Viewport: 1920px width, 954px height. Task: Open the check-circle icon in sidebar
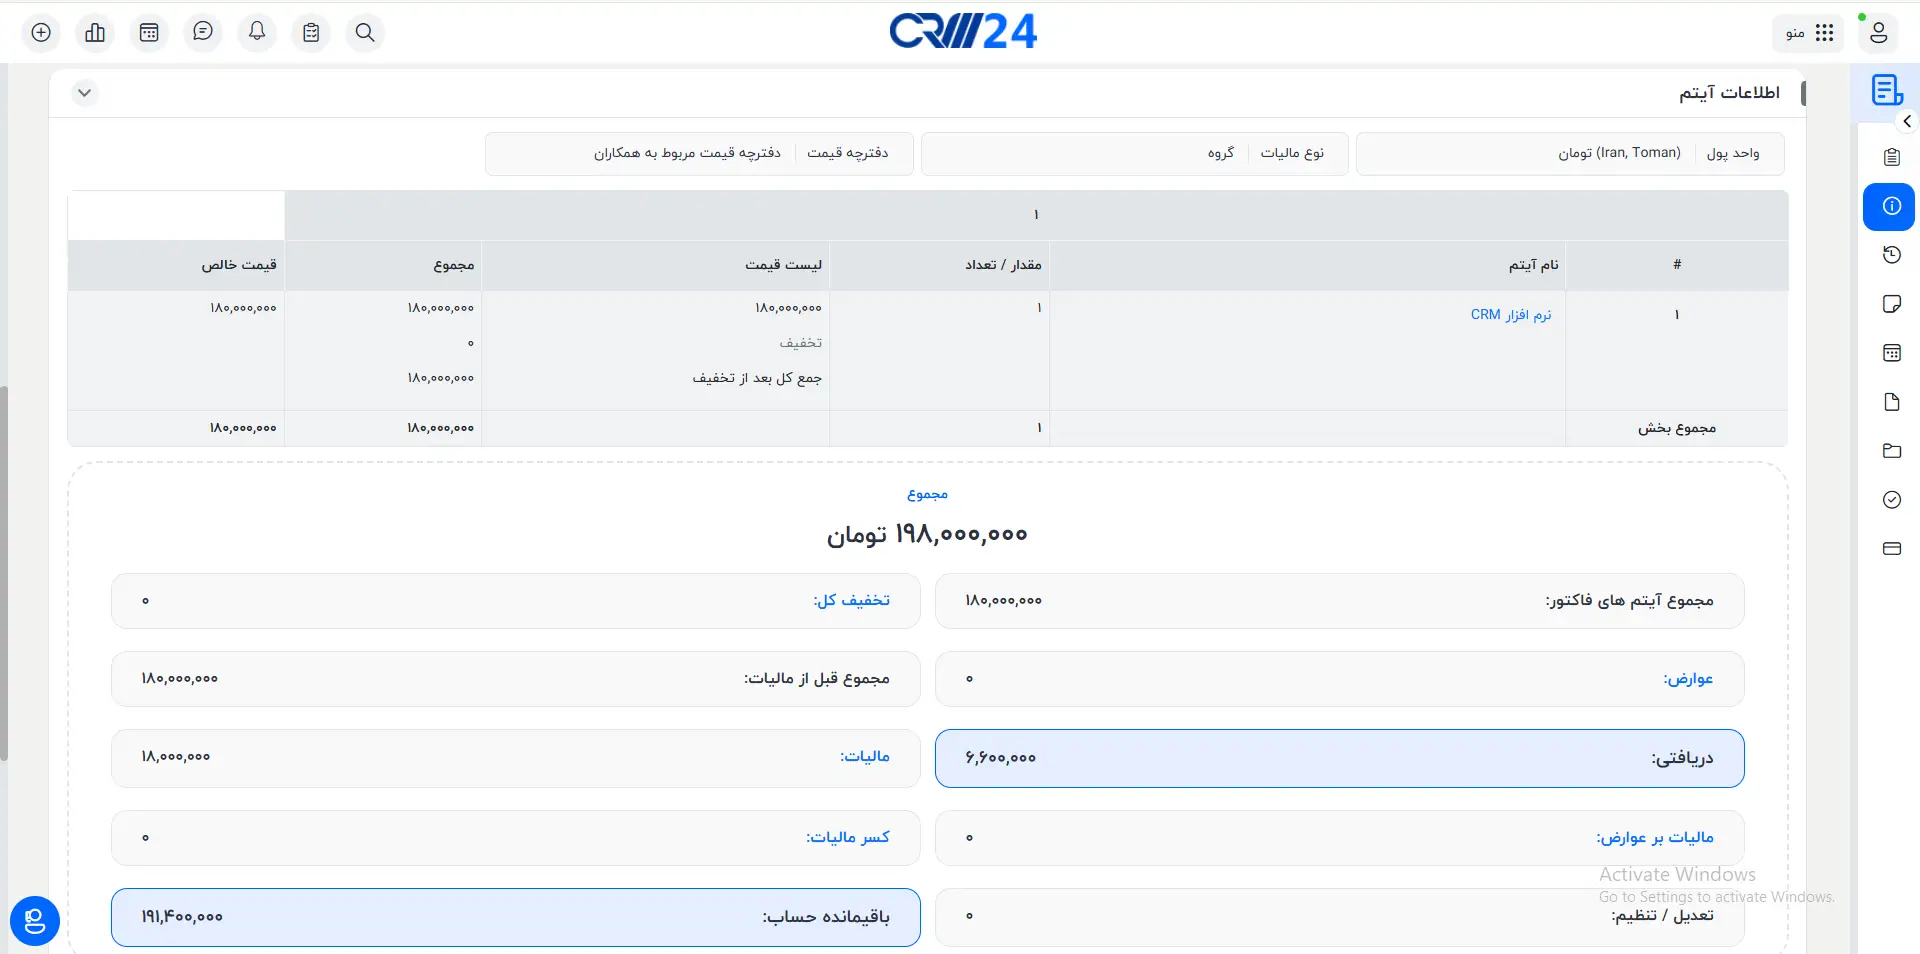tap(1891, 500)
